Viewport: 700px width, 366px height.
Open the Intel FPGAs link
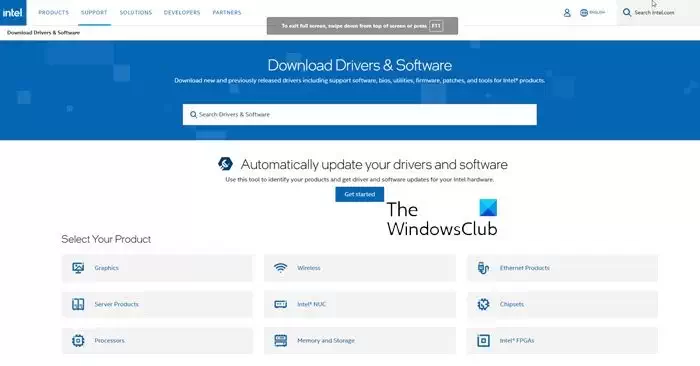[562, 341]
